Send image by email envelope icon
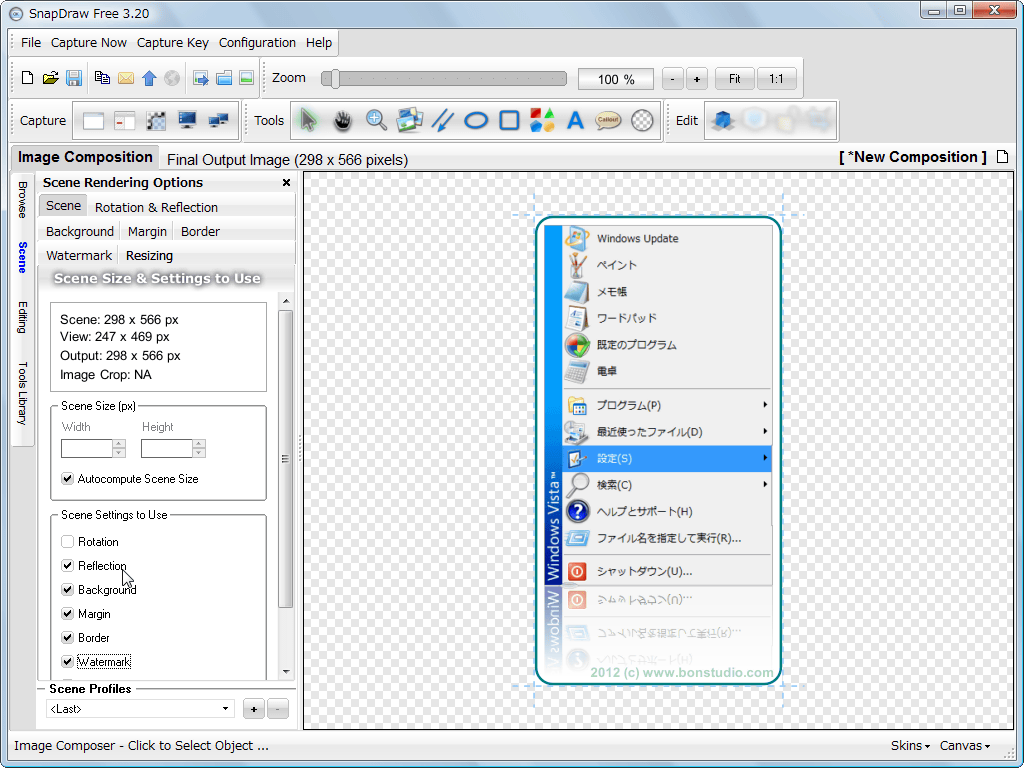 click(125, 78)
